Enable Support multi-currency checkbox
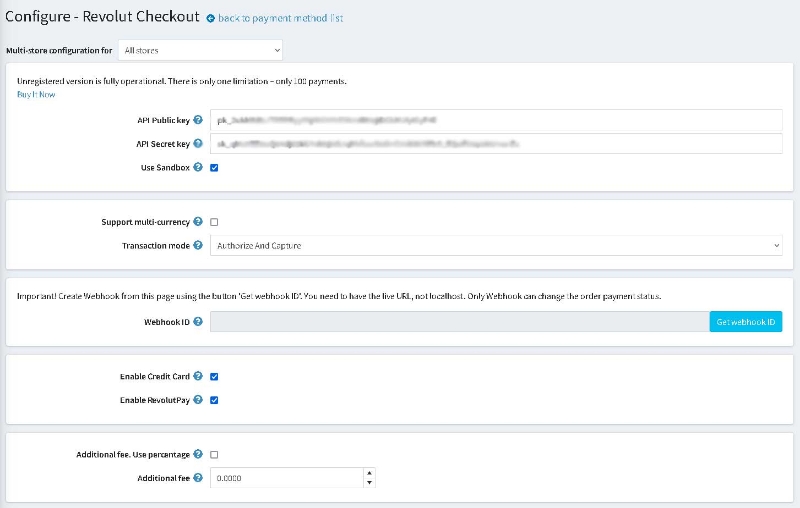The width and height of the screenshot is (800, 508). click(x=214, y=222)
